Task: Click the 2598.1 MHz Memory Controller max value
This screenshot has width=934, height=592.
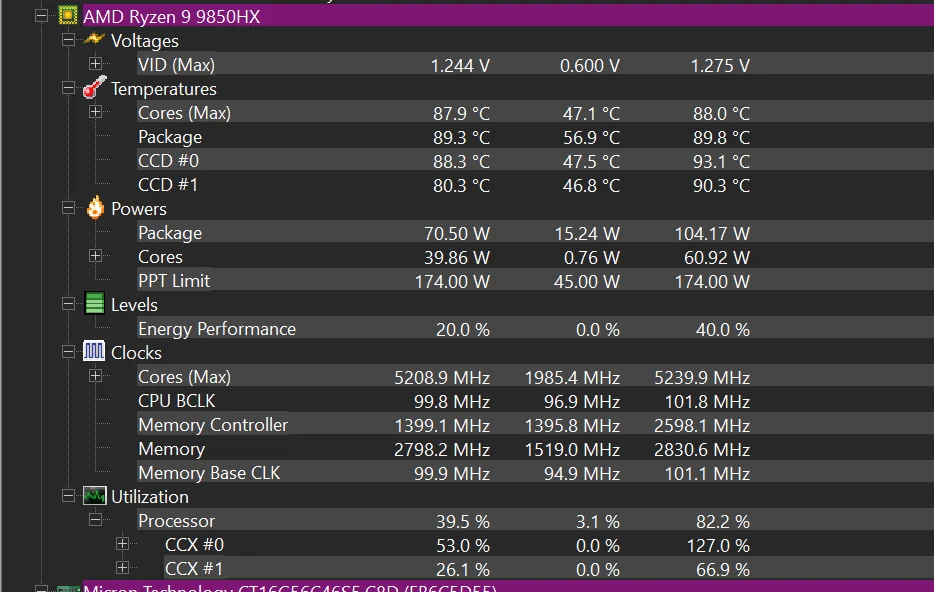Action: pos(702,426)
